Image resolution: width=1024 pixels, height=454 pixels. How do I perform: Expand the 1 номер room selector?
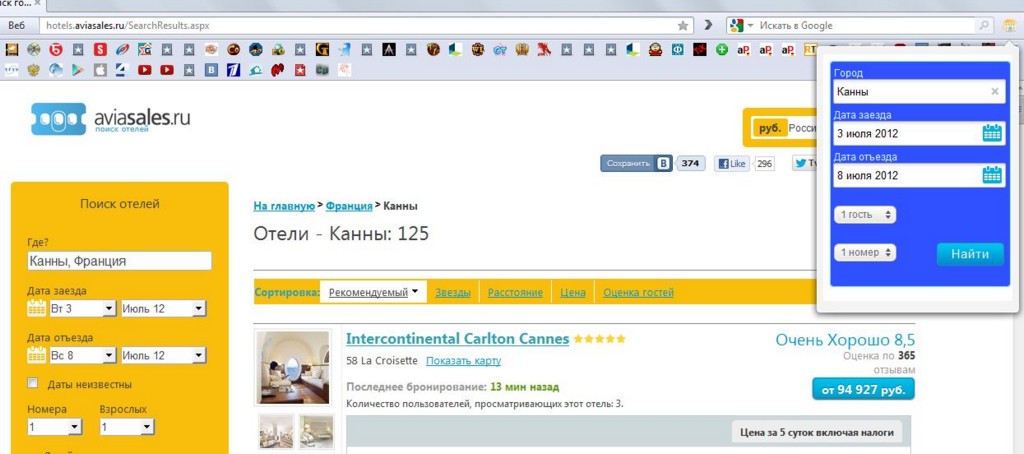point(866,253)
